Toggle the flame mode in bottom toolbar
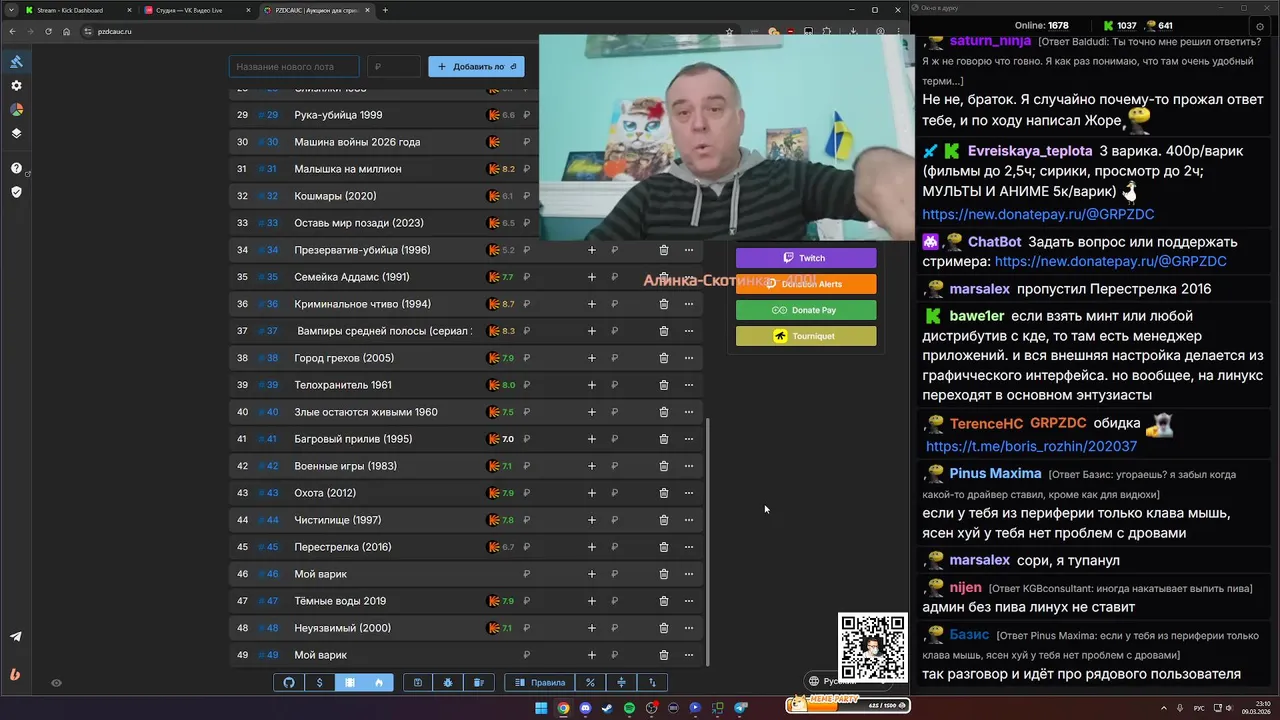Screen dimensions: 1280x720 (x=379, y=683)
